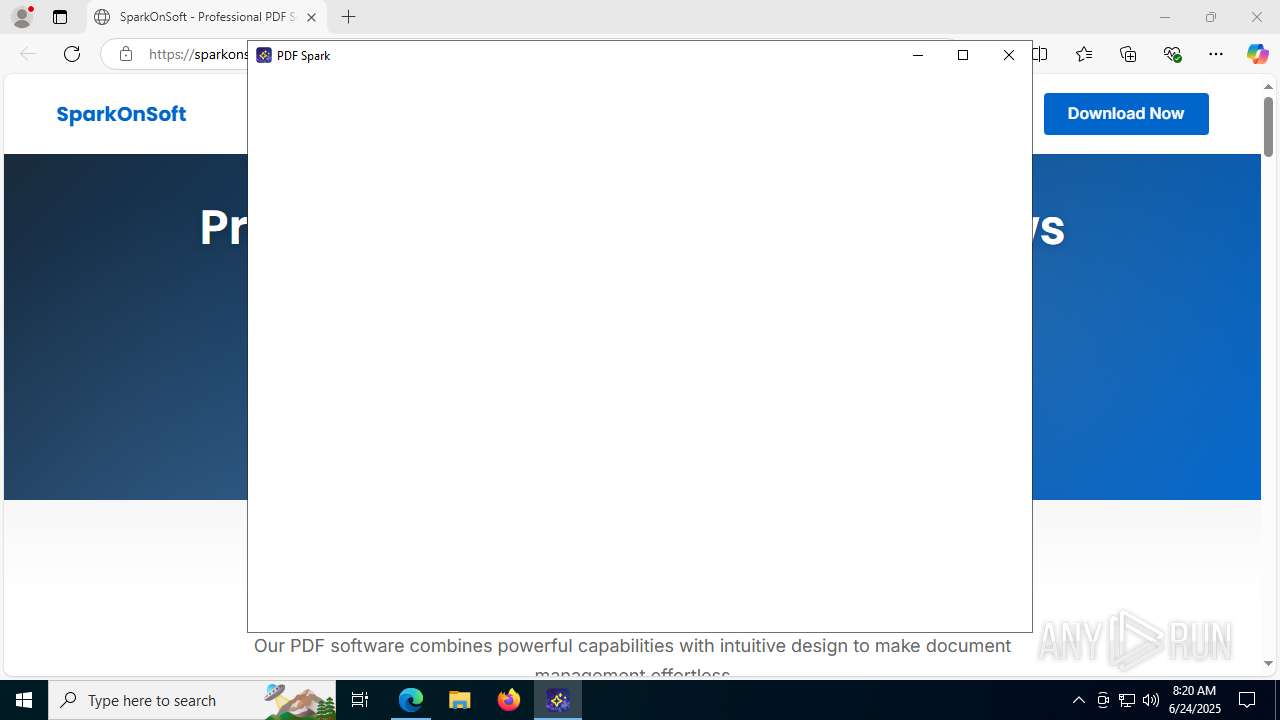Viewport: 1280px width, 720px height.
Task: Click the page vertical scrollbar thumb
Action: tap(1268, 126)
